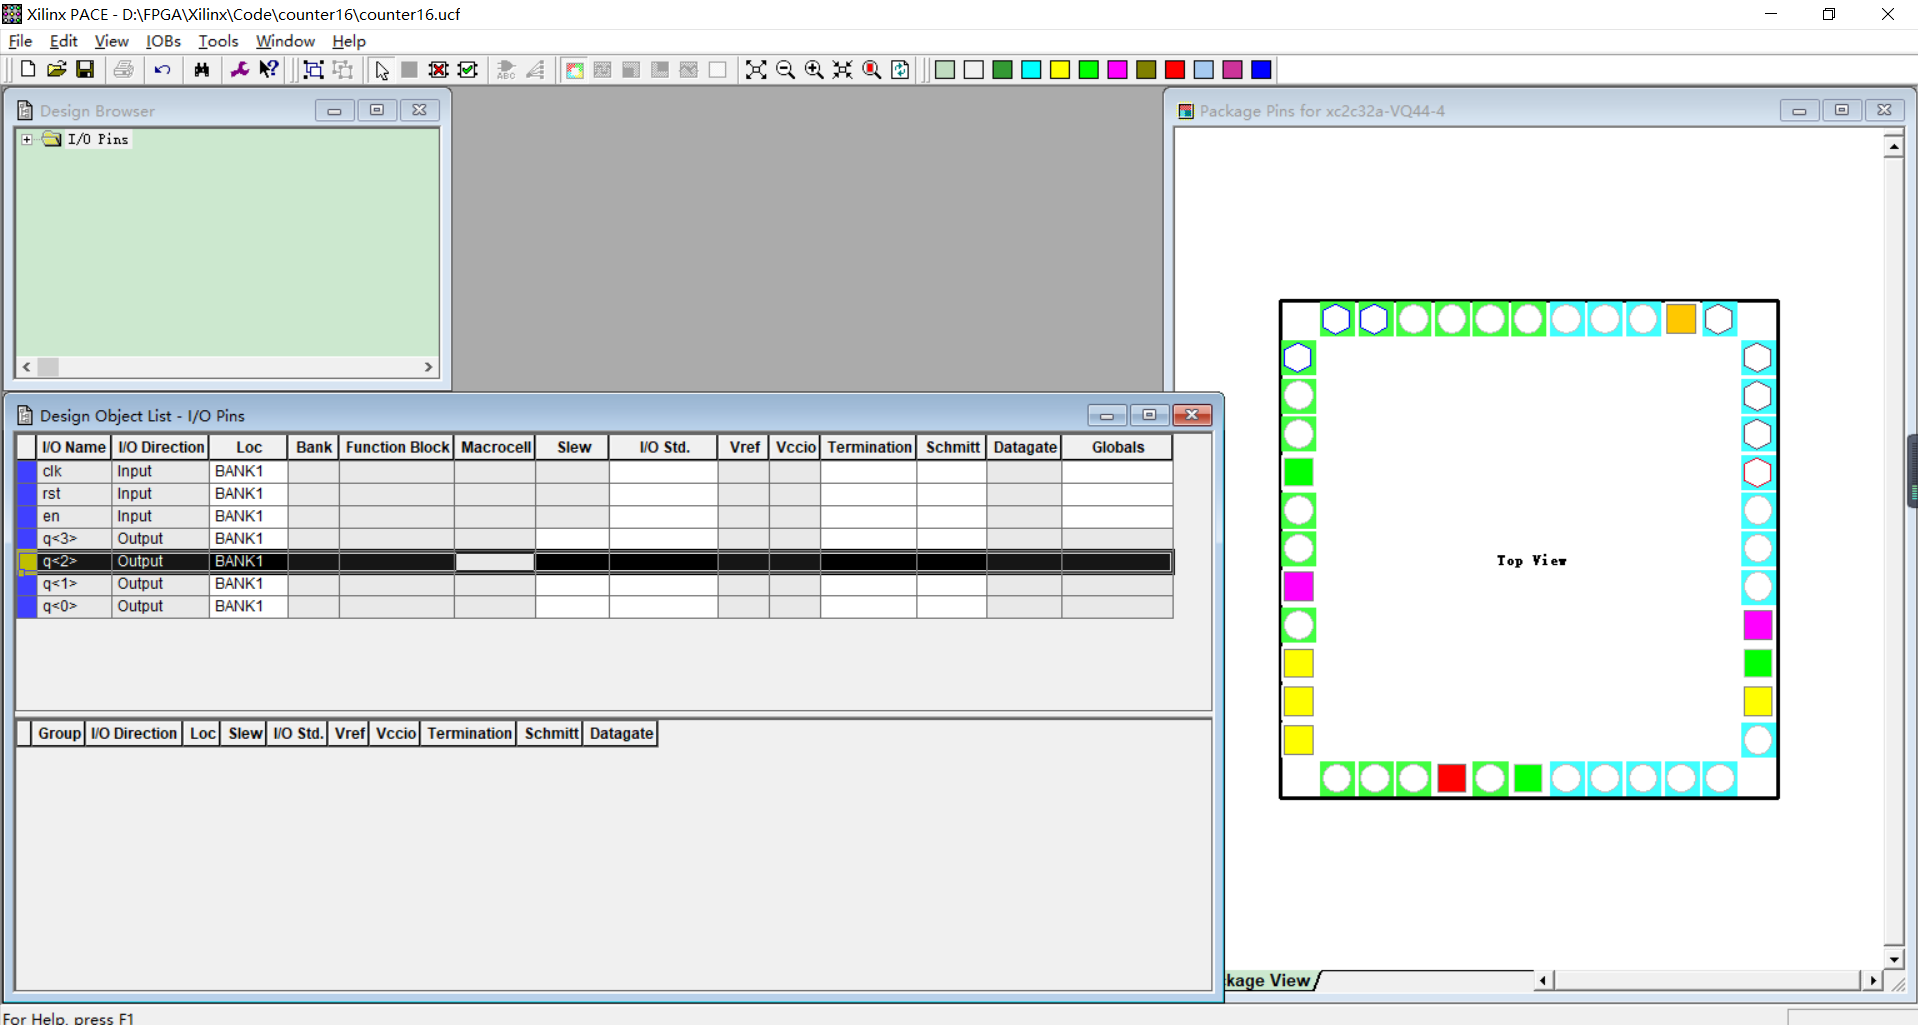The height and width of the screenshot is (1025, 1918).
Task: Click the red-lens magnifier icon
Action: click(872, 69)
